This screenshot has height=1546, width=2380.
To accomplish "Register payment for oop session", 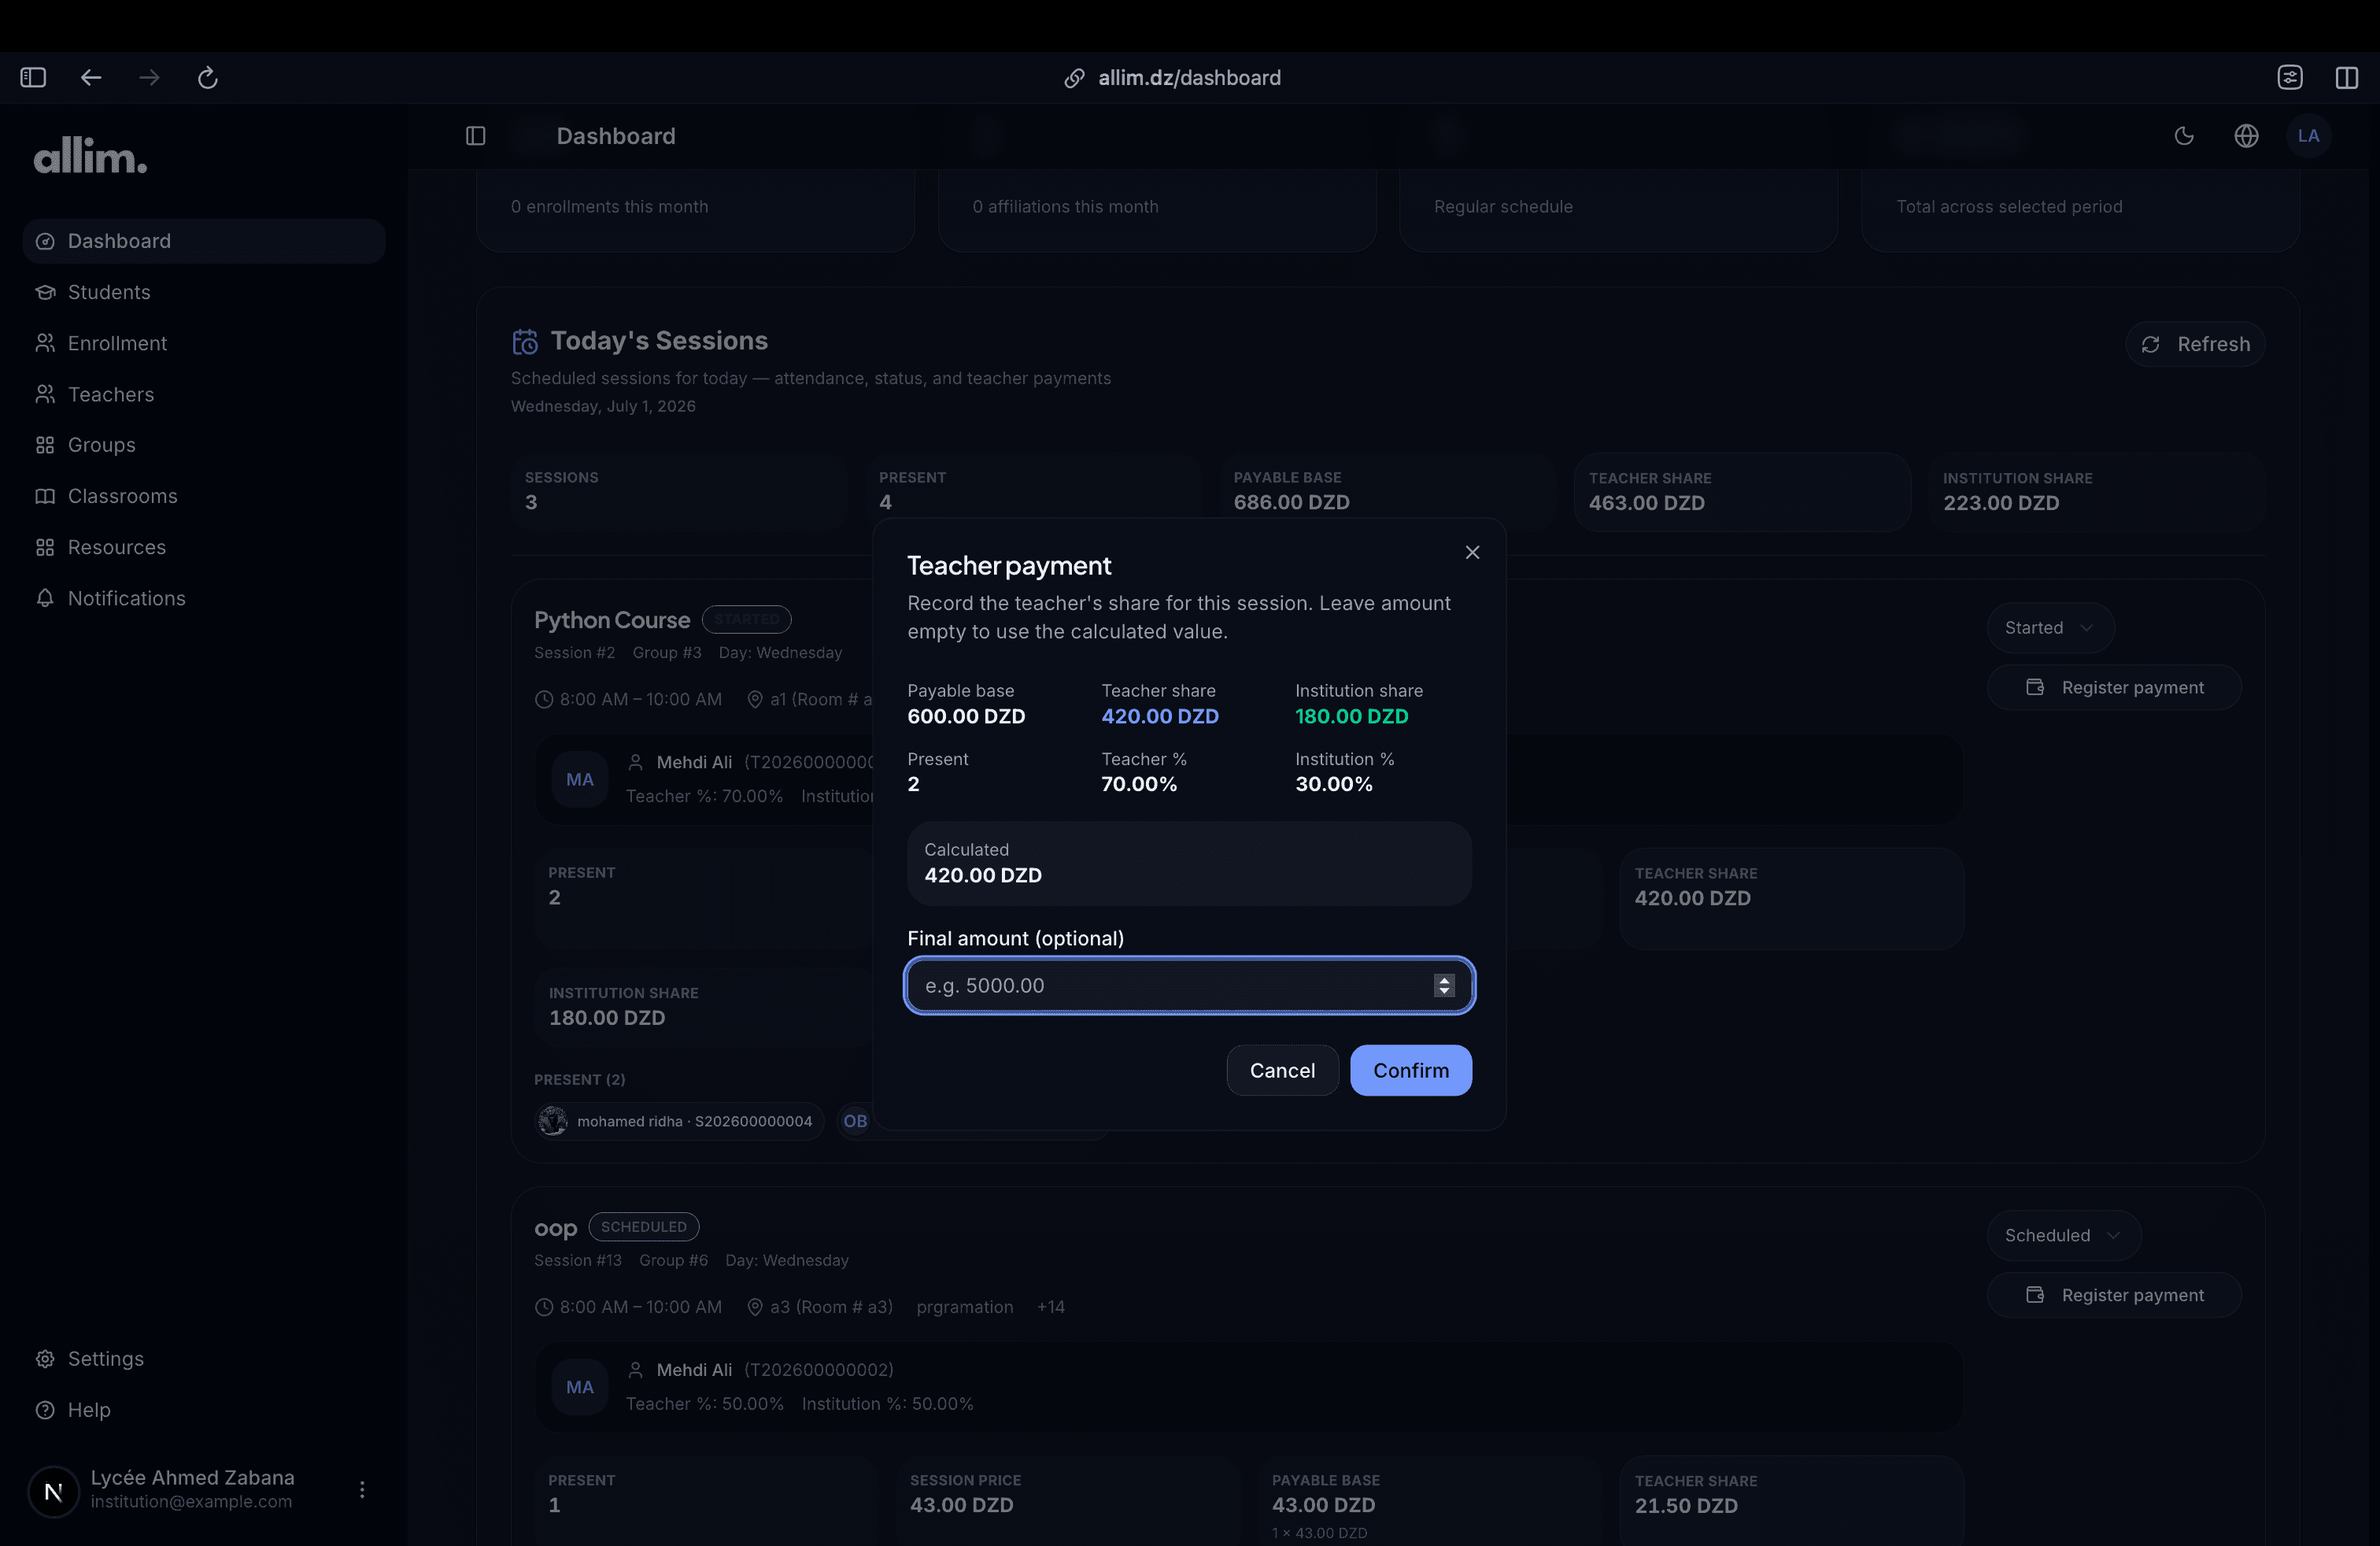I will [2113, 1295].
